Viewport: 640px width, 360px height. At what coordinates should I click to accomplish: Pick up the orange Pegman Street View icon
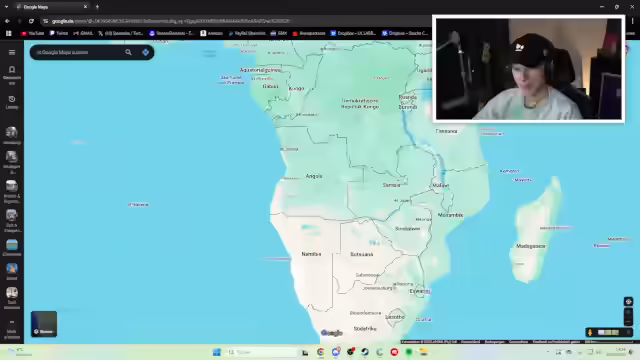pos(590,333)
